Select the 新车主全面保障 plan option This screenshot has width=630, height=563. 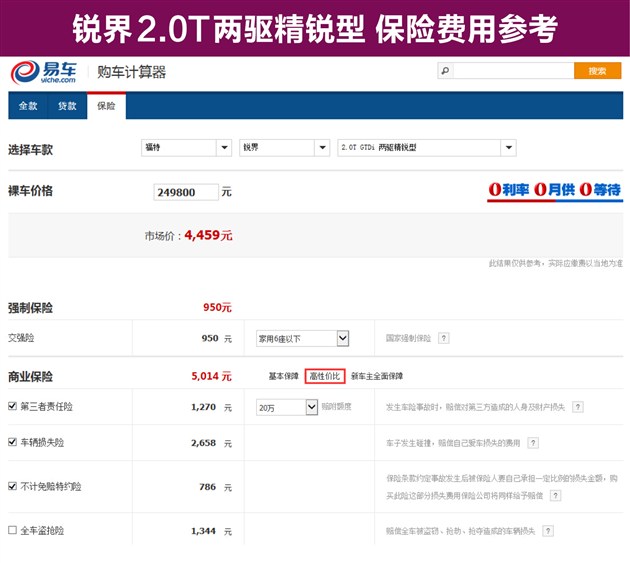click(377, 377)
